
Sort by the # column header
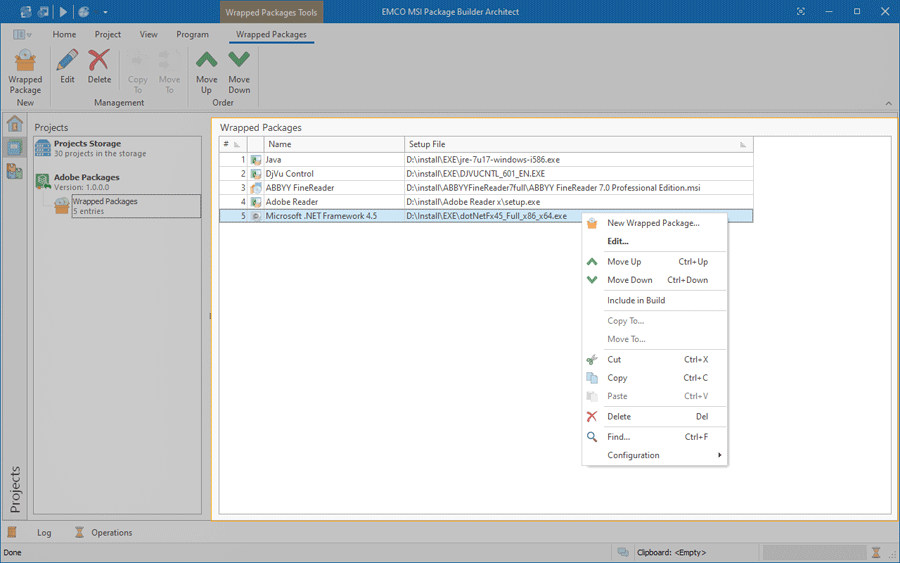(x=233, y=145)
